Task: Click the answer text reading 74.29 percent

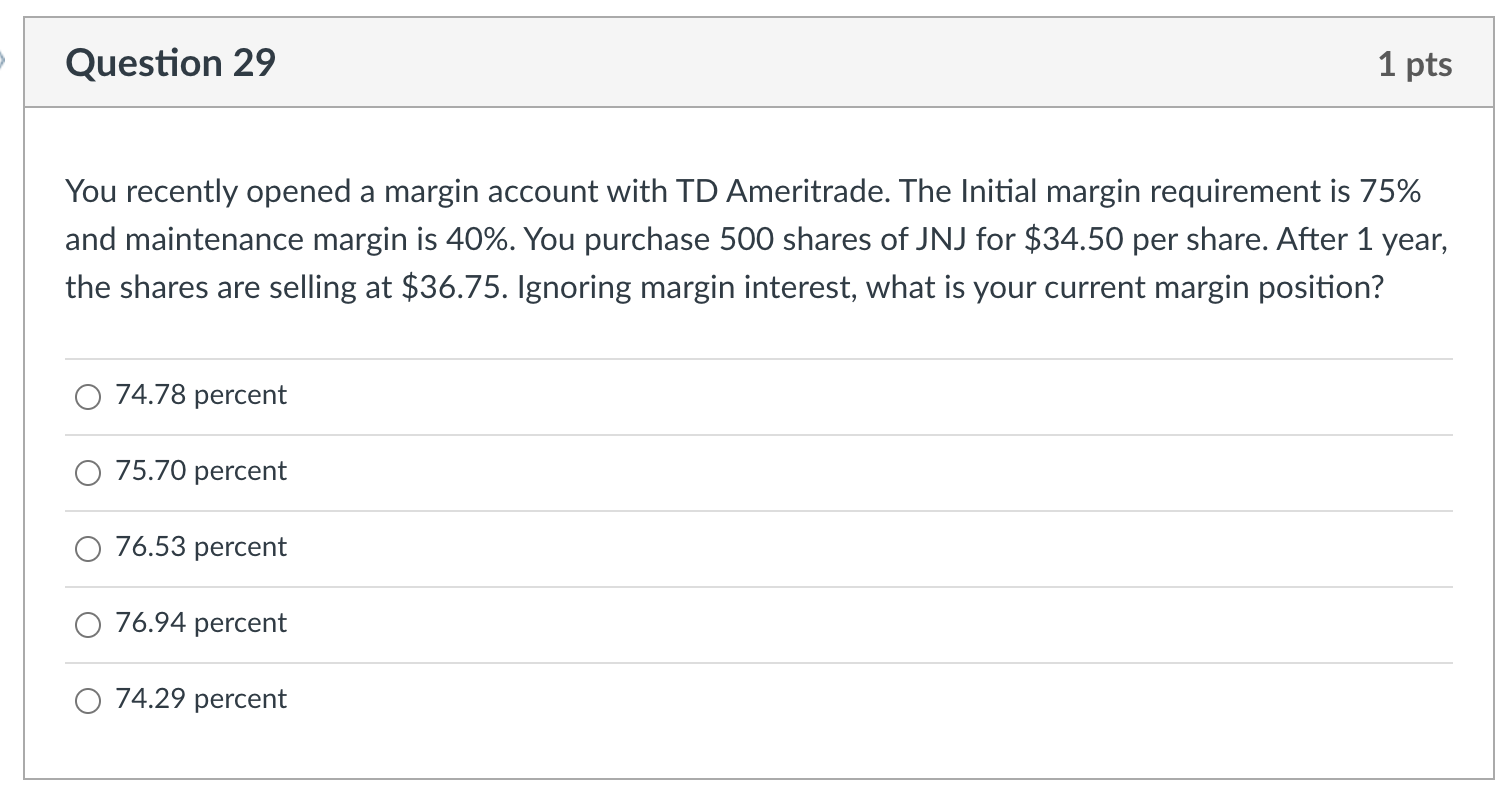Action: click(199, 699)
